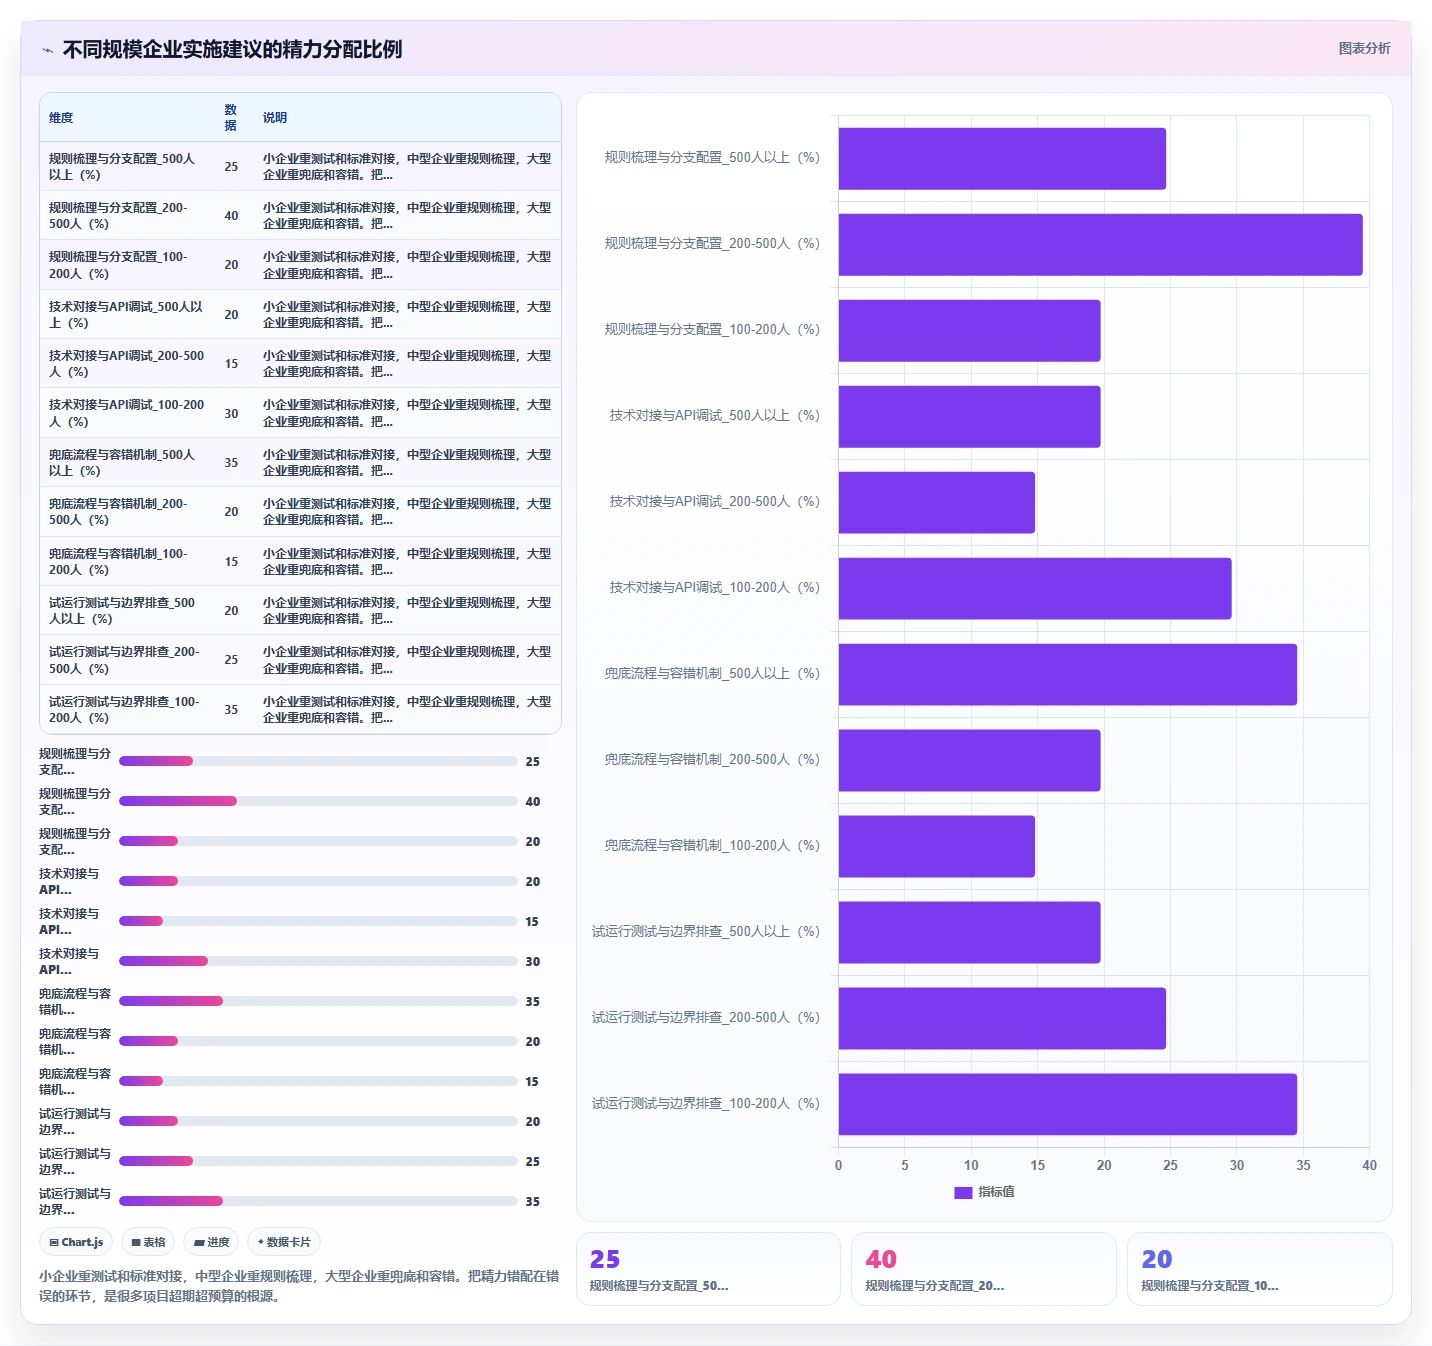The image size is (1432, 1346).
Task: Click the table data cell 30
Action: (231, 413)
